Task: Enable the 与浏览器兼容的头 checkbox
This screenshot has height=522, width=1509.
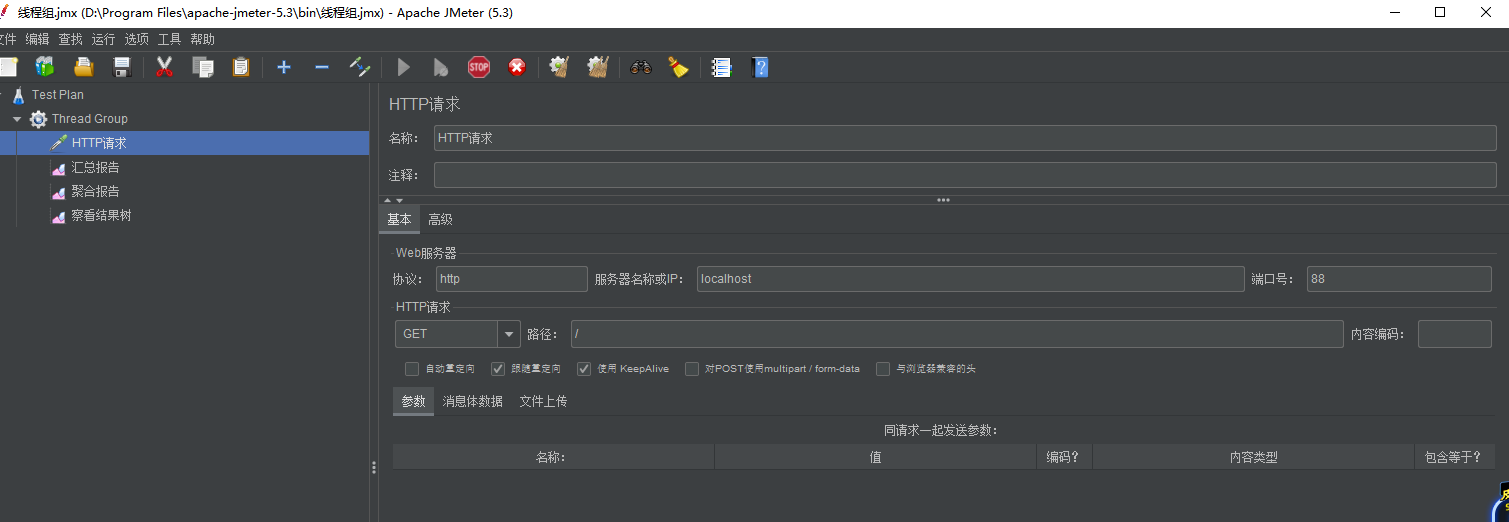Action: pyautogui.click(x=883, y=369)
